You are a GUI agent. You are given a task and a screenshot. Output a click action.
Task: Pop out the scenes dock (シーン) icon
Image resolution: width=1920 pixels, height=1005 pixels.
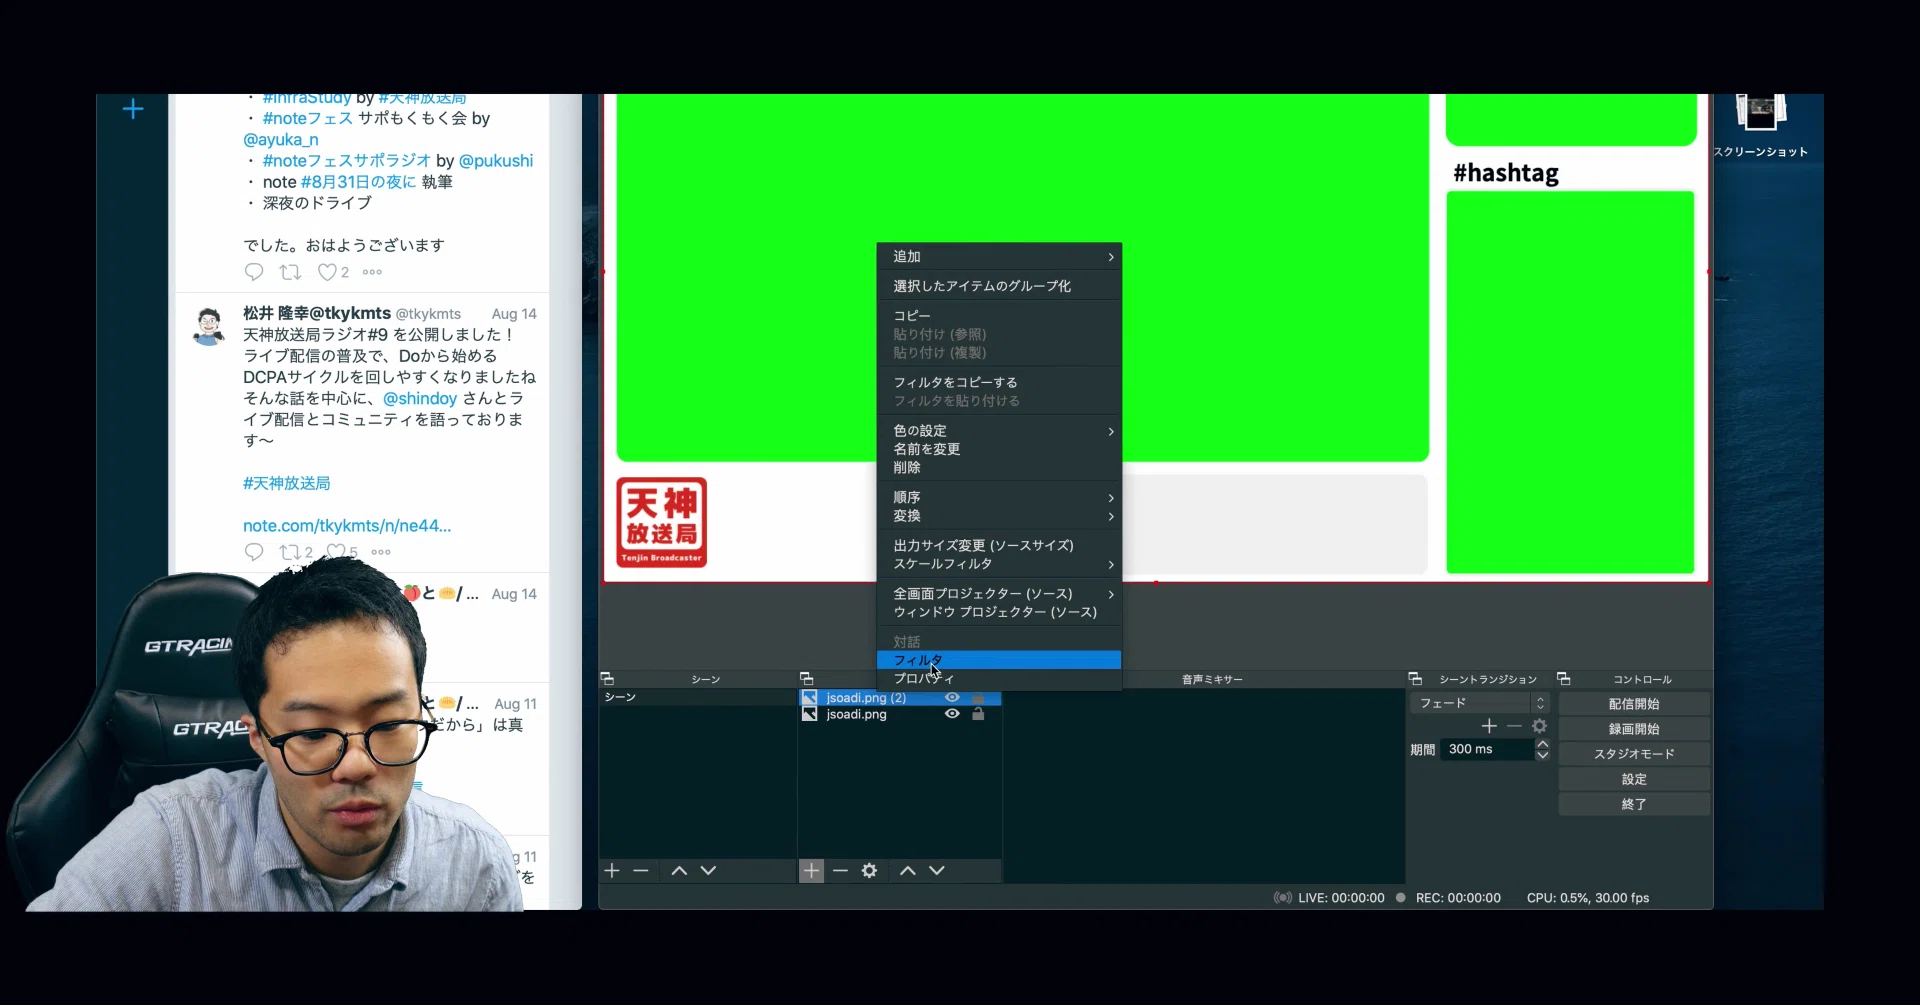click(x=607, y=679)
